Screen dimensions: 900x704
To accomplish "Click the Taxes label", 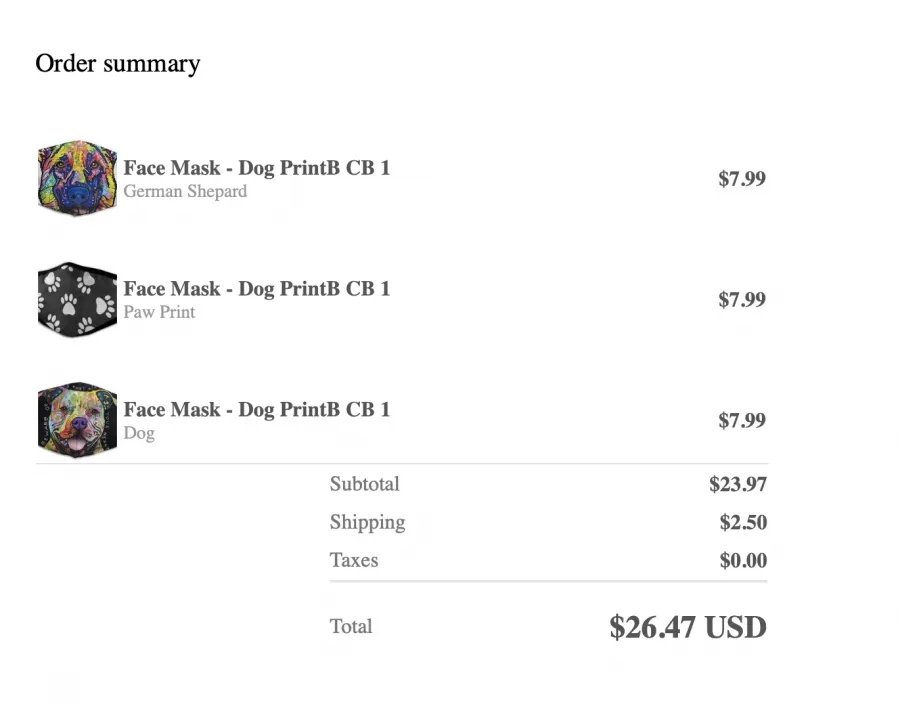I will click(354, 560).
